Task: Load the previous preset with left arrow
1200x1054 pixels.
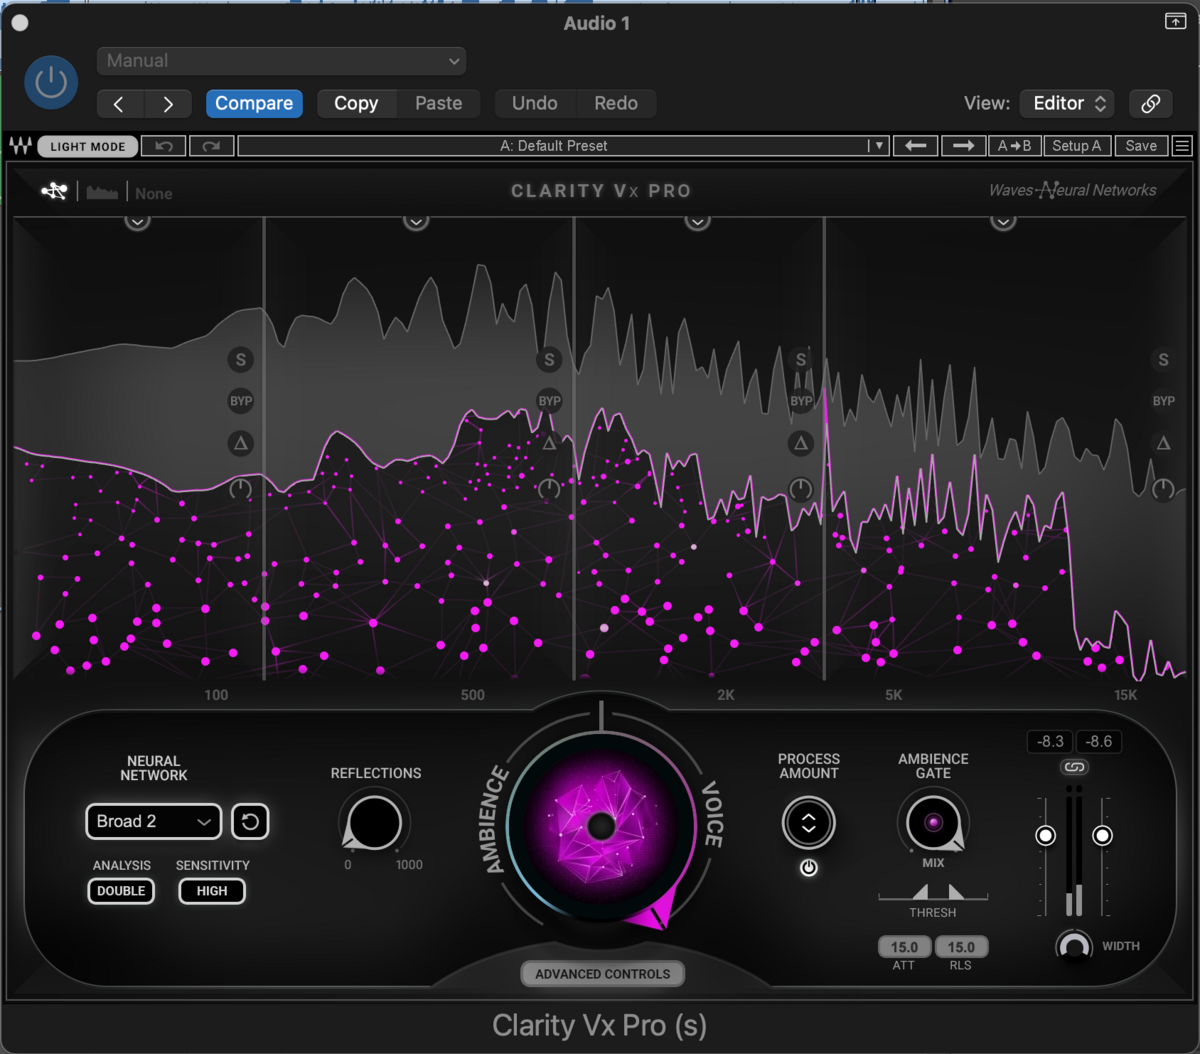Action: pos(915,146)
